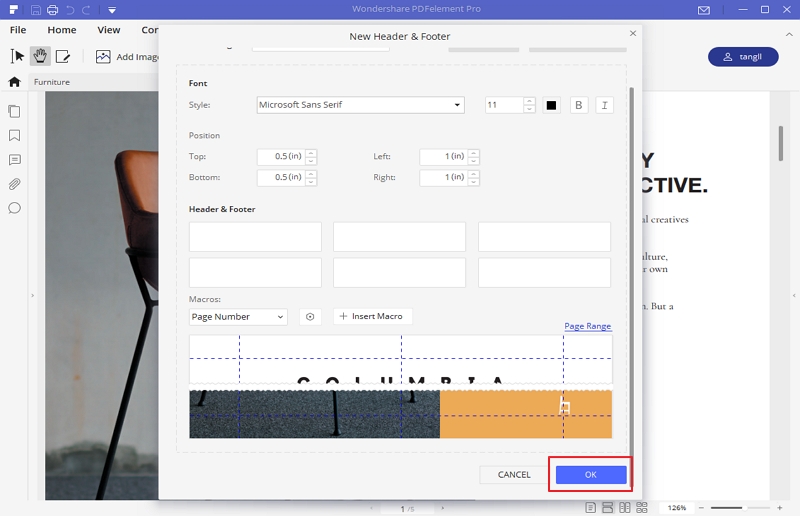The width and height of the screenshot is (800, 516).
Task: Click CANCEL in the dialog
Action: [514, 475]
